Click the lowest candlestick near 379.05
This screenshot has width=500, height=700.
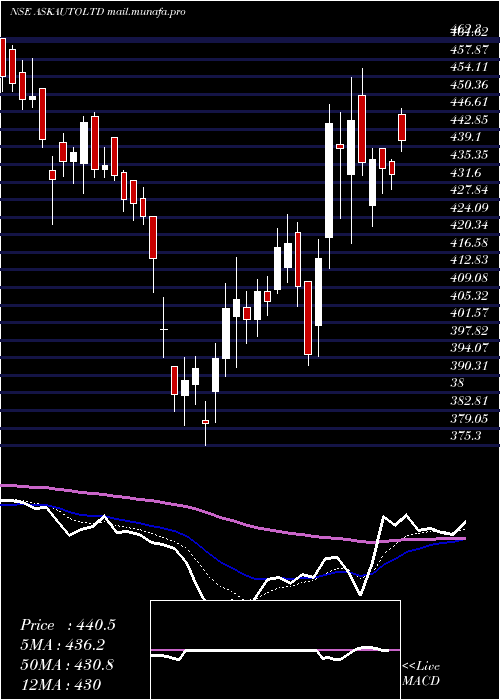pyautogui.click(x=205, y=422)
